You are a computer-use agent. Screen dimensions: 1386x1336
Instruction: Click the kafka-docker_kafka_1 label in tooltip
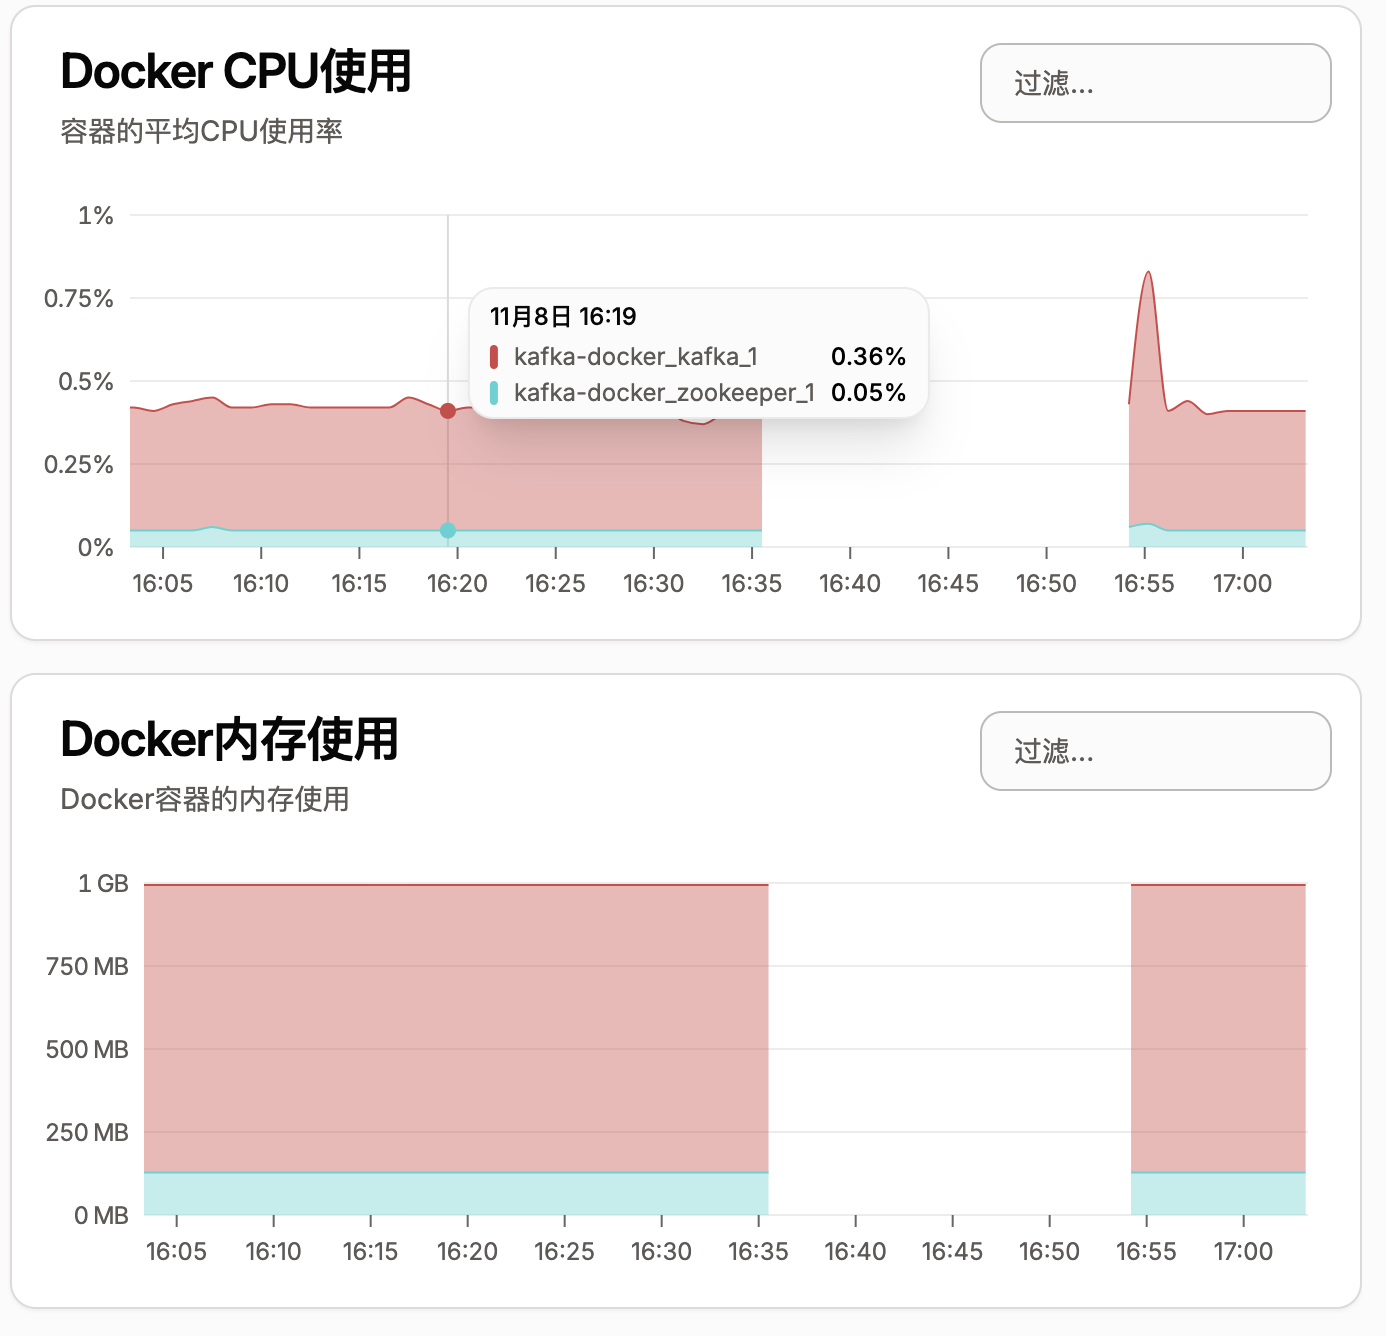click(636, 357)
